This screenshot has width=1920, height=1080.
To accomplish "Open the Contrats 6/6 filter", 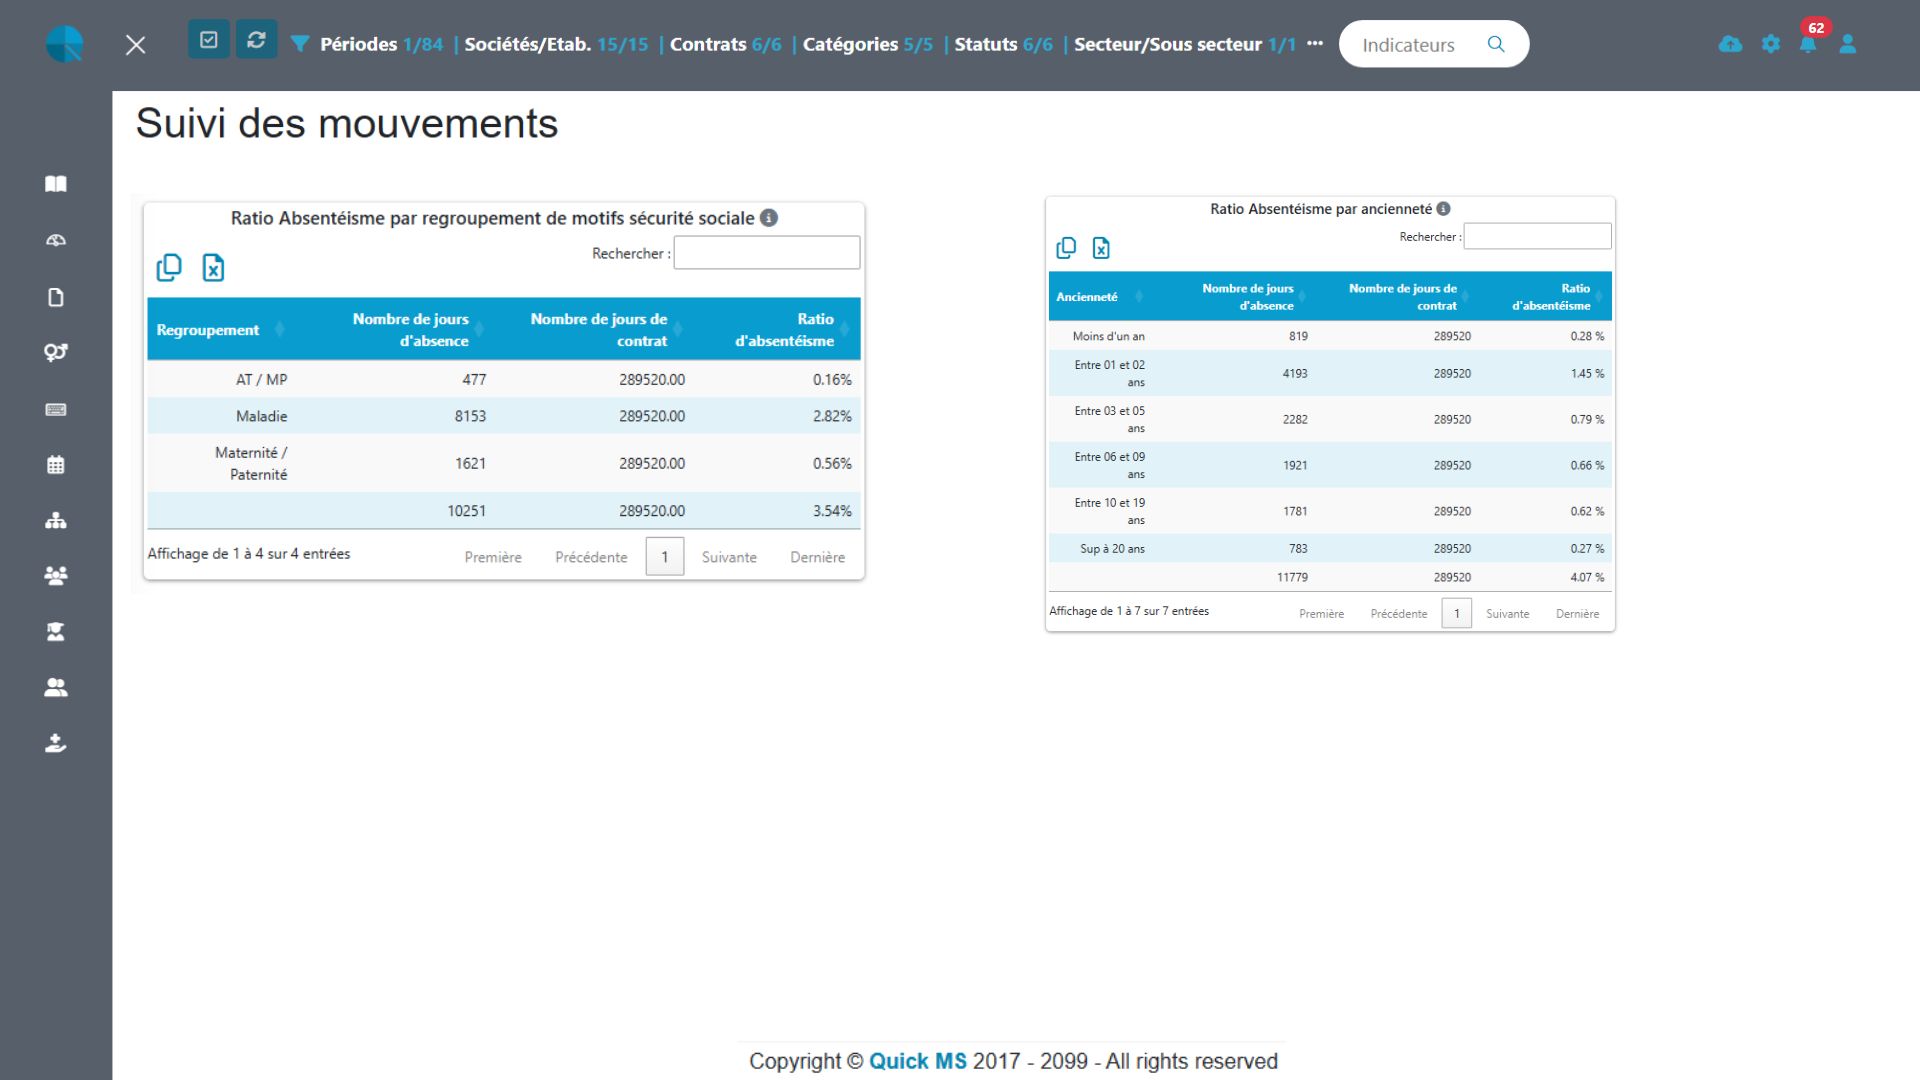I will 725,44.
